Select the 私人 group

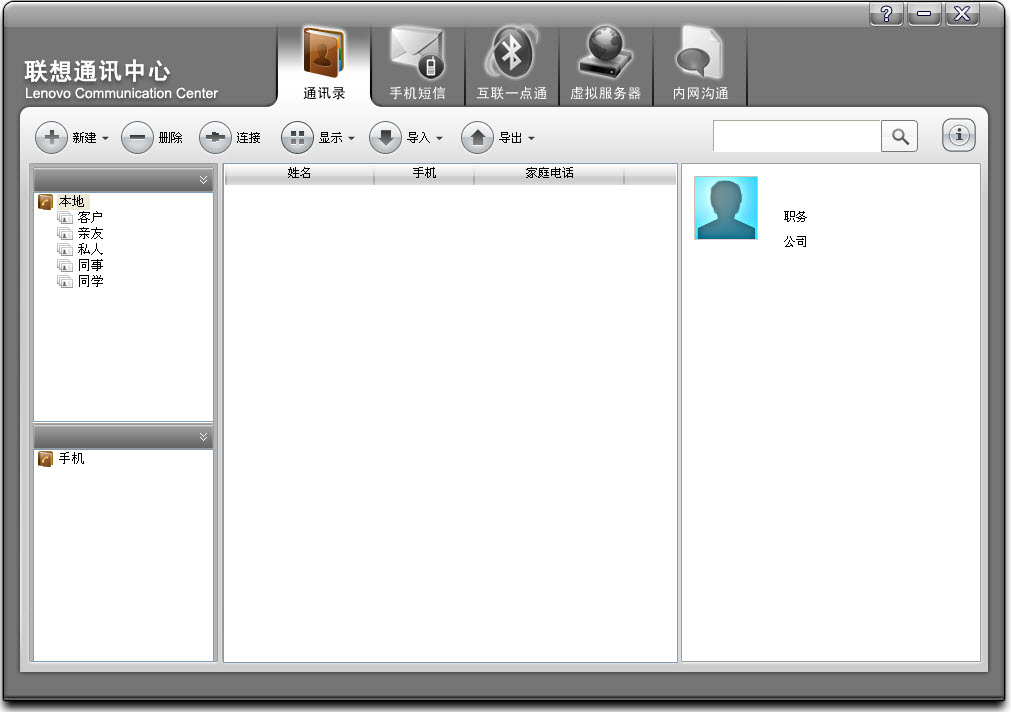(90, 249)
